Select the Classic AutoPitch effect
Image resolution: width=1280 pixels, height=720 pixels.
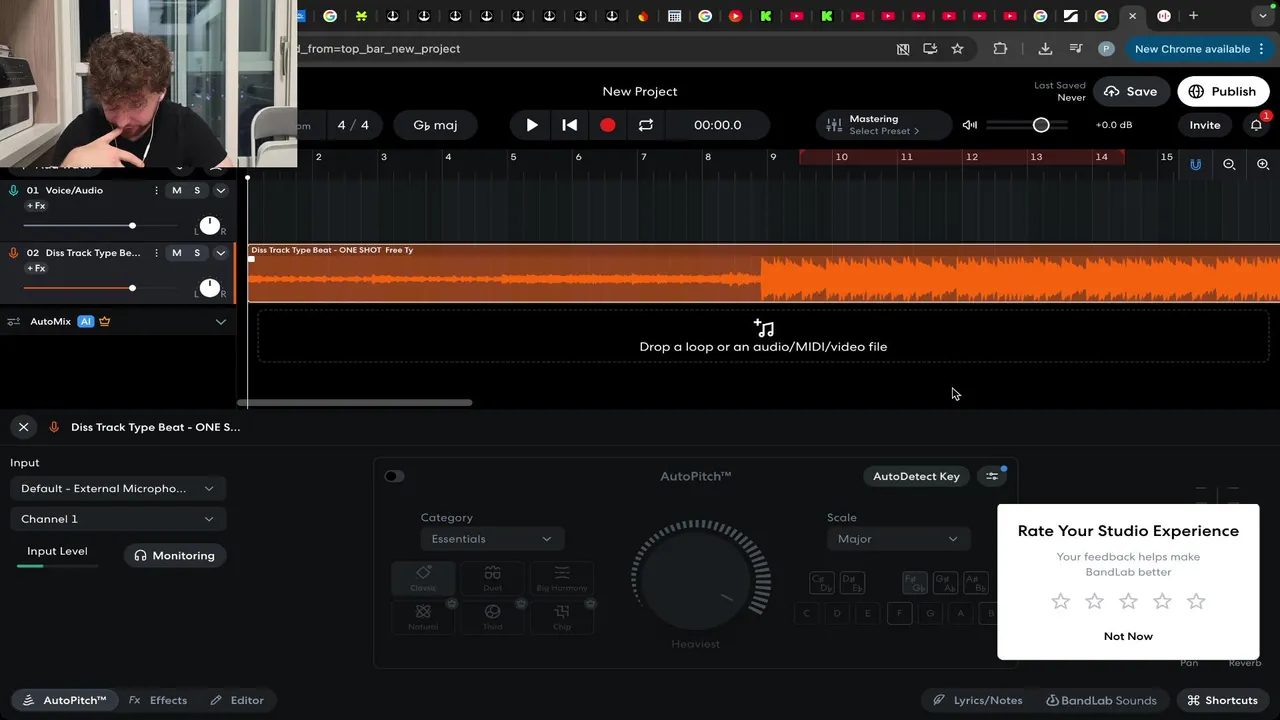point(423,578)
